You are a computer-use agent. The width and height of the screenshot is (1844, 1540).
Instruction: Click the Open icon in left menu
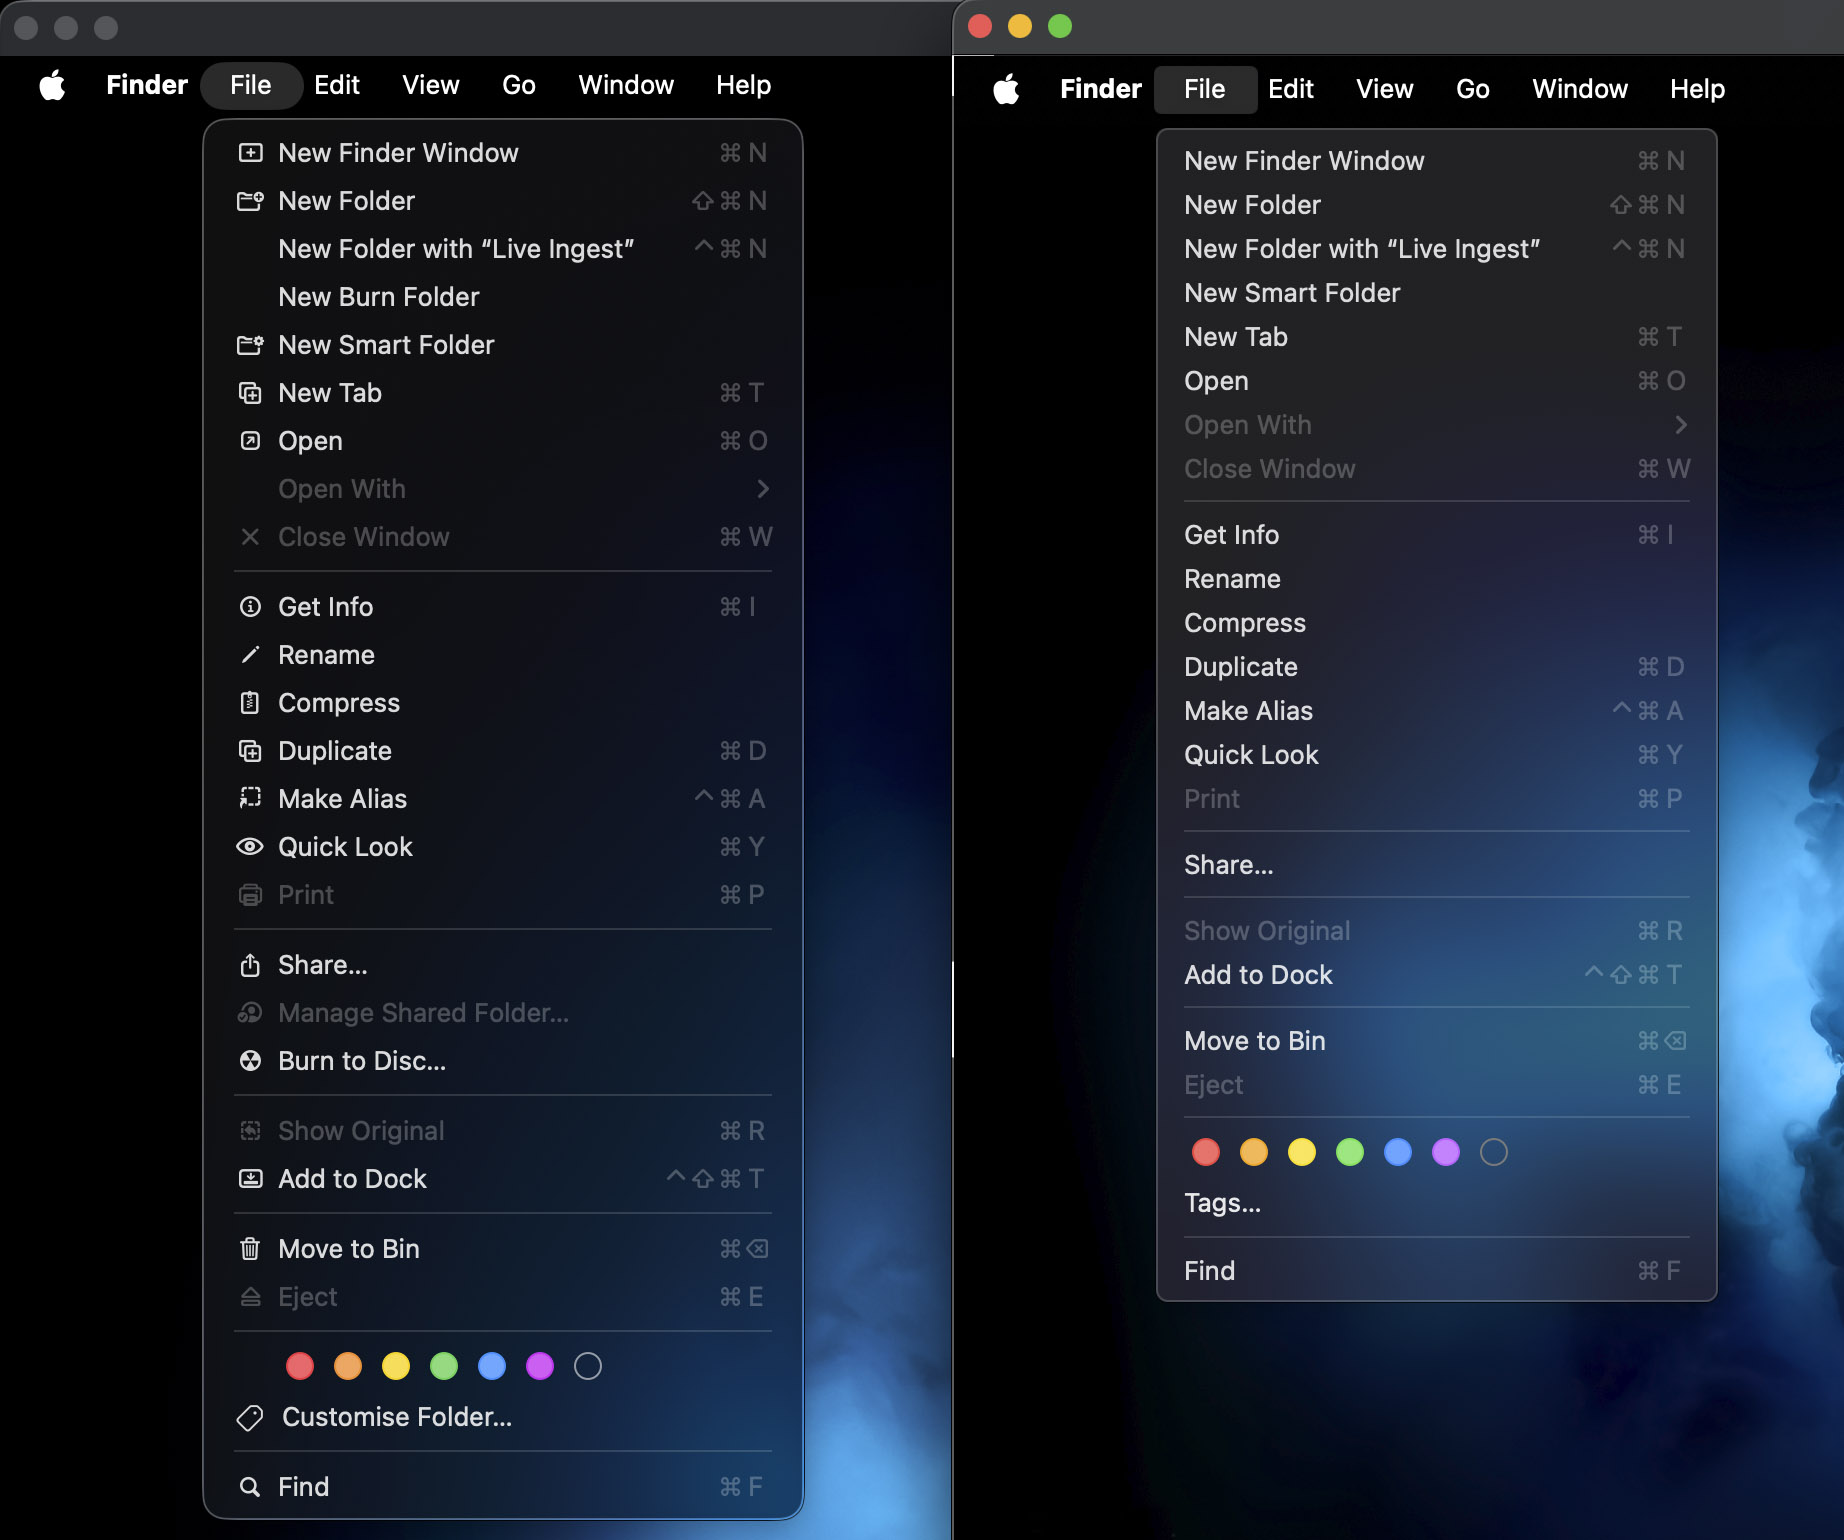tap(250, 441)
